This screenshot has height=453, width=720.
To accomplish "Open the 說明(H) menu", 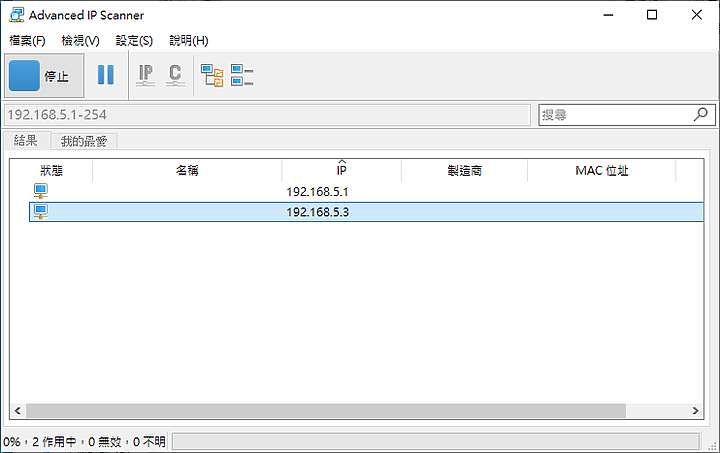I will [189, 40].
